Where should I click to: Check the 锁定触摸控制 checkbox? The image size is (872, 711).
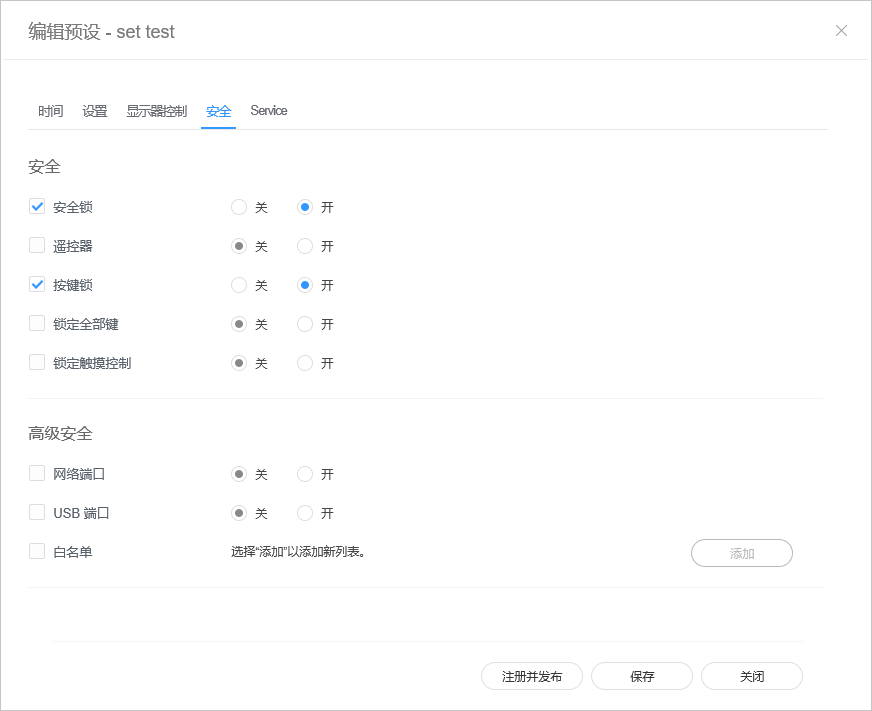coord(37,363)
